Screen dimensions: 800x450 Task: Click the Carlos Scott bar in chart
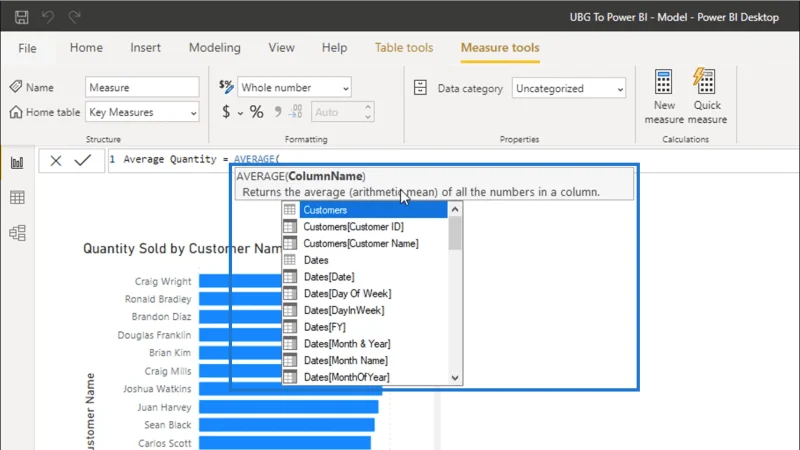(285, 443)
